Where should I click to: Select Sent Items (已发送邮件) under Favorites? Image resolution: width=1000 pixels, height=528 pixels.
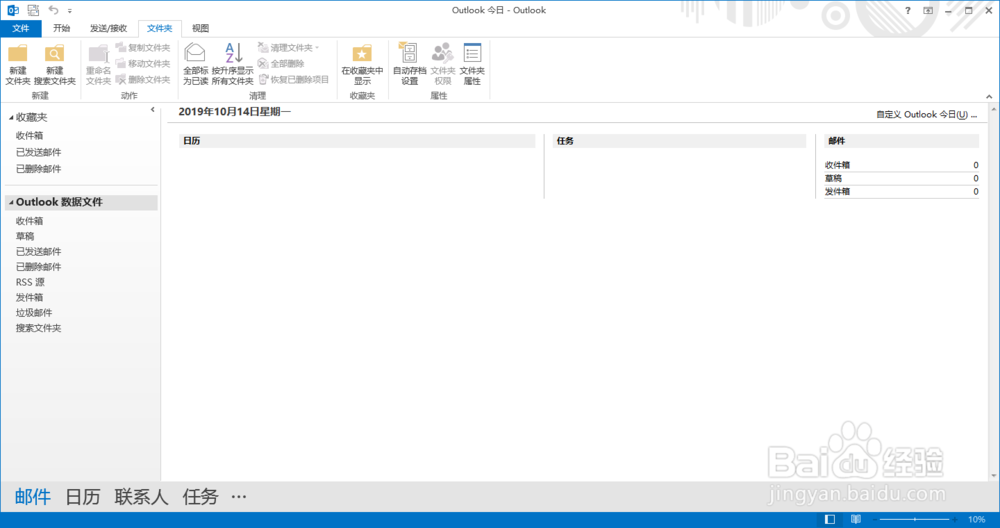[38, 152]
